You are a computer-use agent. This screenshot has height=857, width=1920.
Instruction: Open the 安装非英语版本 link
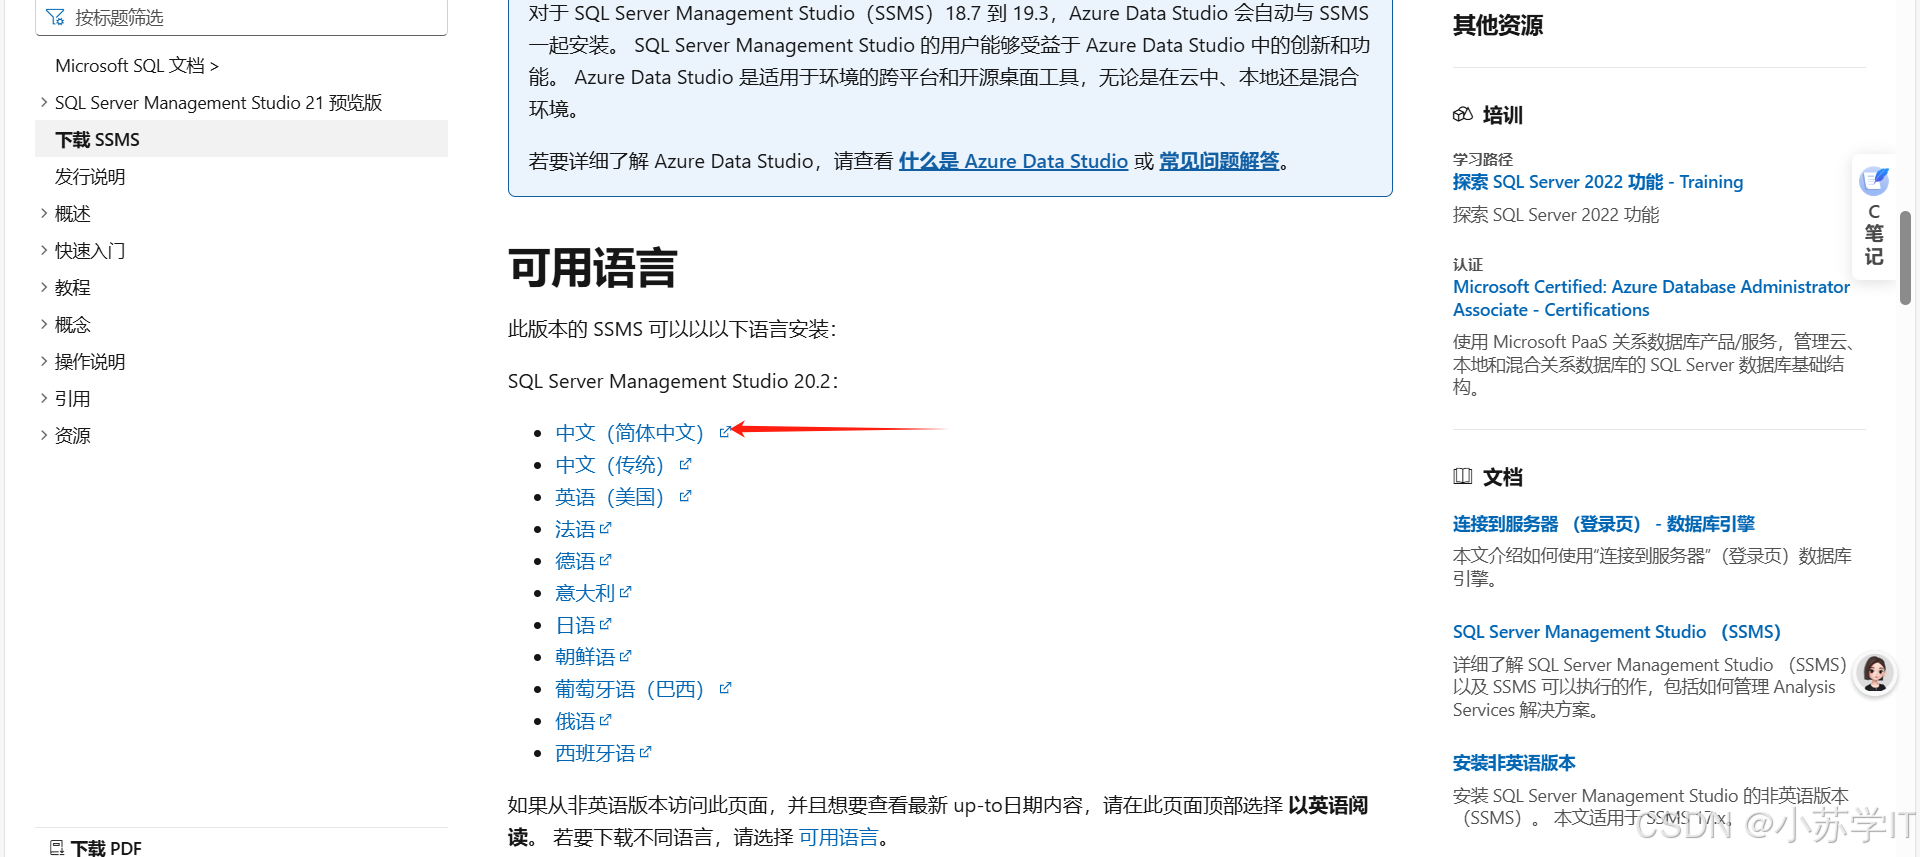point(1514,763)
